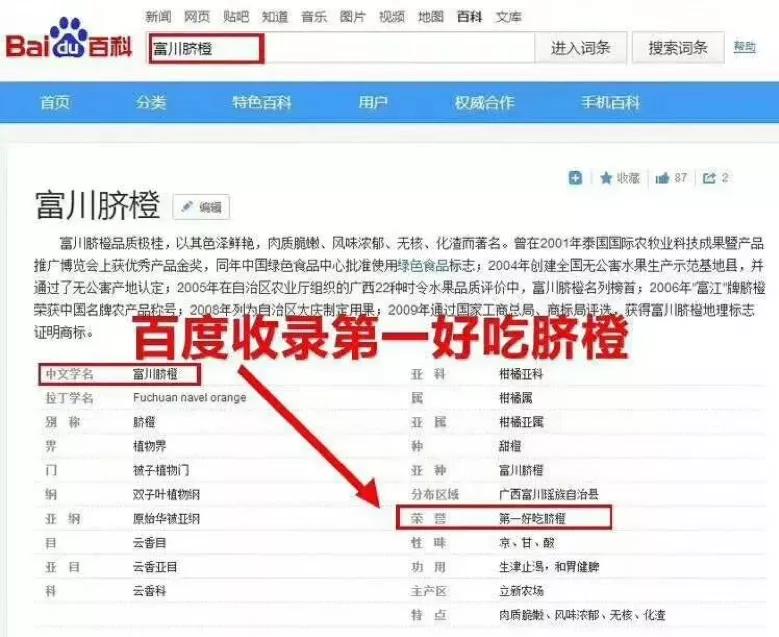
Task: Click the 富川脐橙 article title
Action: 97,205
